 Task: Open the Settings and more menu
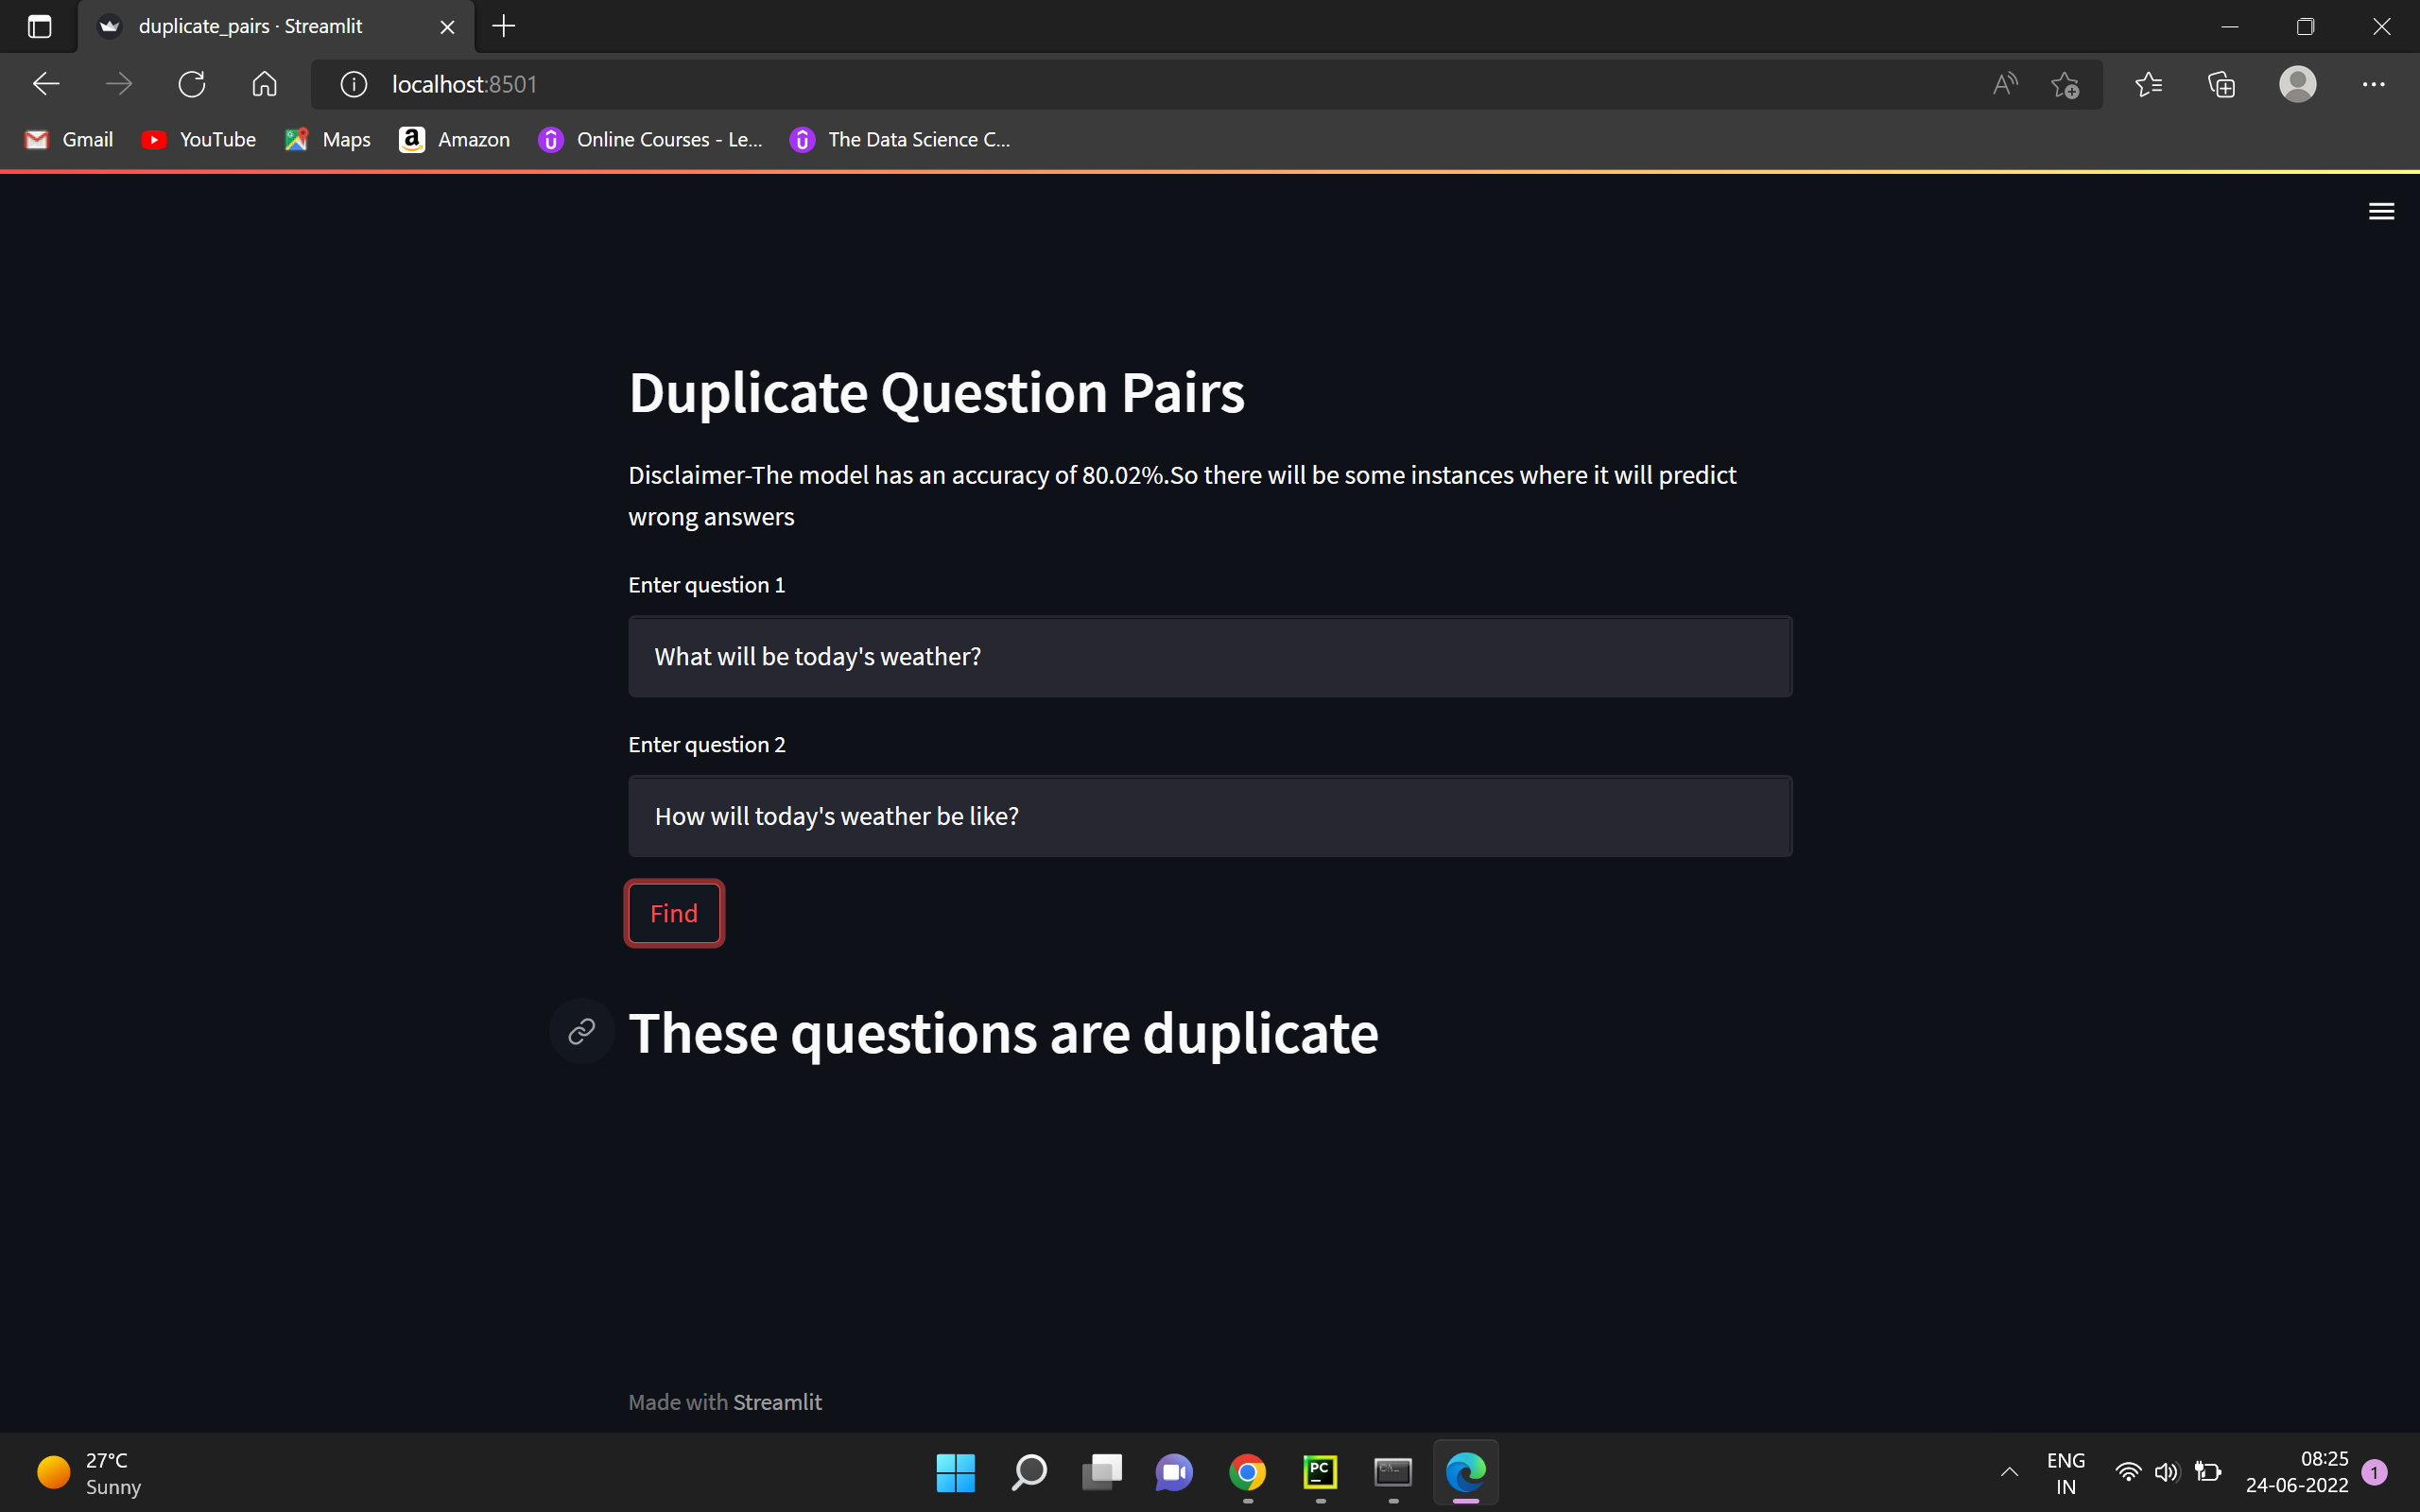tap(2374, 84)
